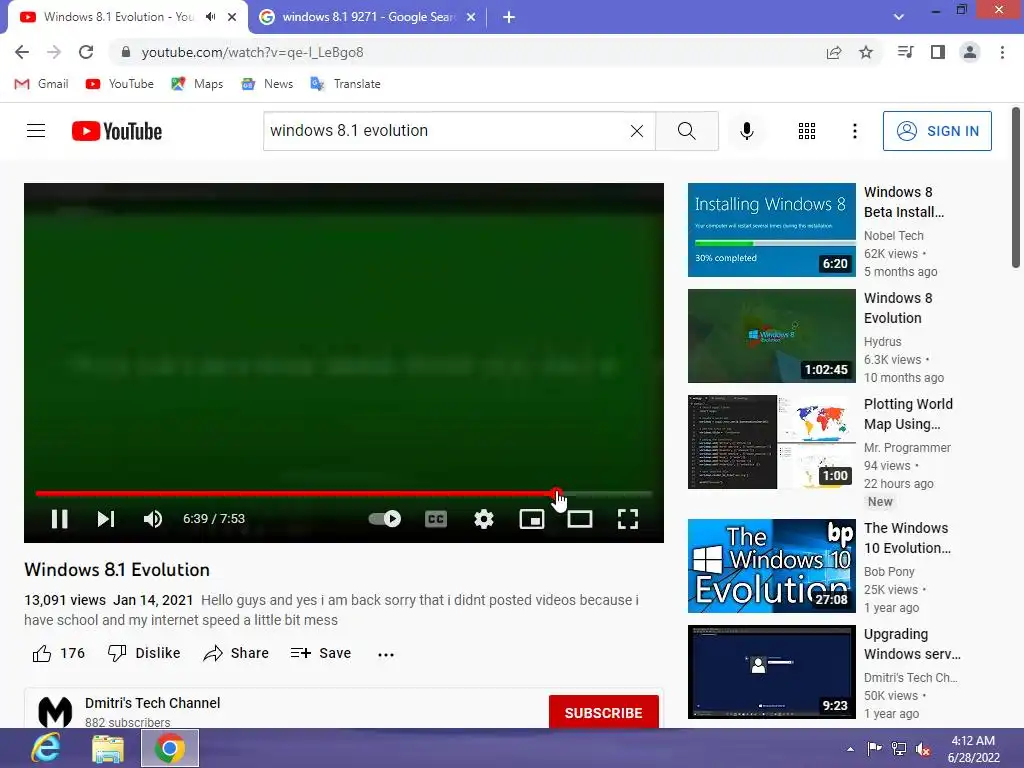Image resolution: width=1024 pixels, height=768 pixels.
Task: Mute the video volume speaker icon
Action: [x=152, y=519]
